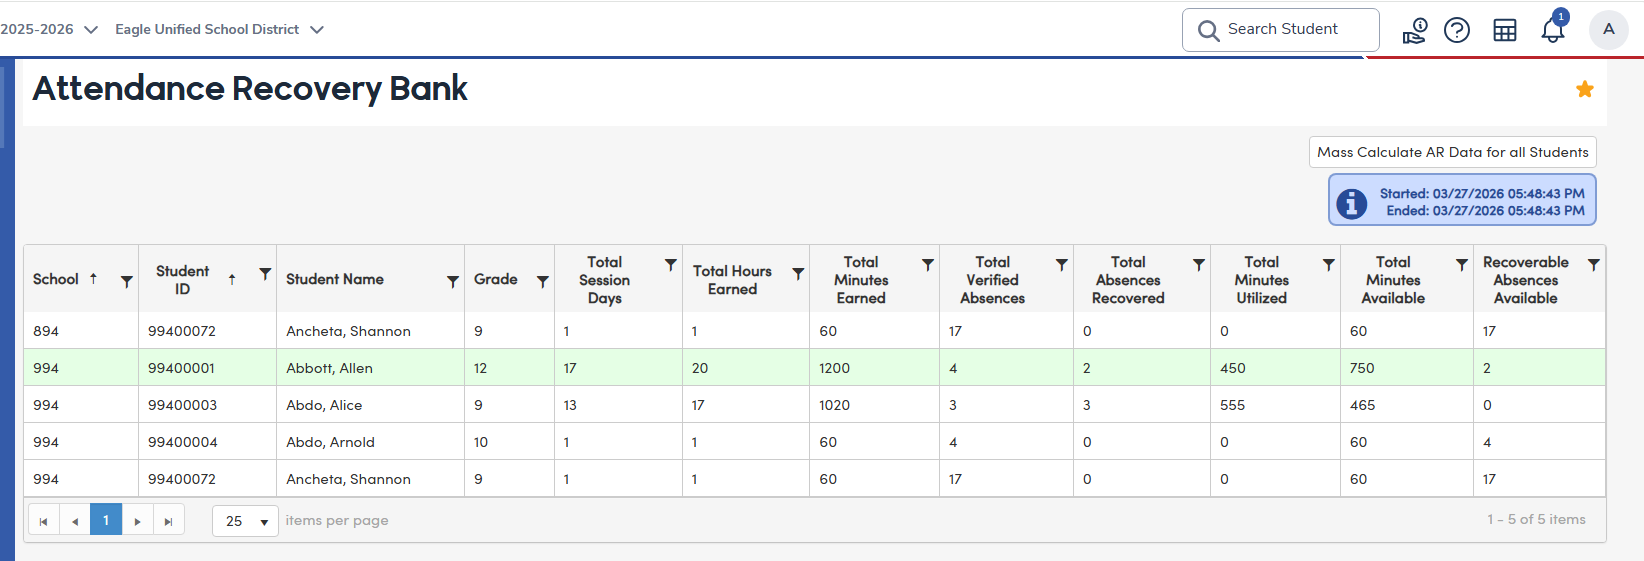This screenshot has height=561, width=1644.
Task: Open filter for Student Name column
Action: [x=453, y=281]
